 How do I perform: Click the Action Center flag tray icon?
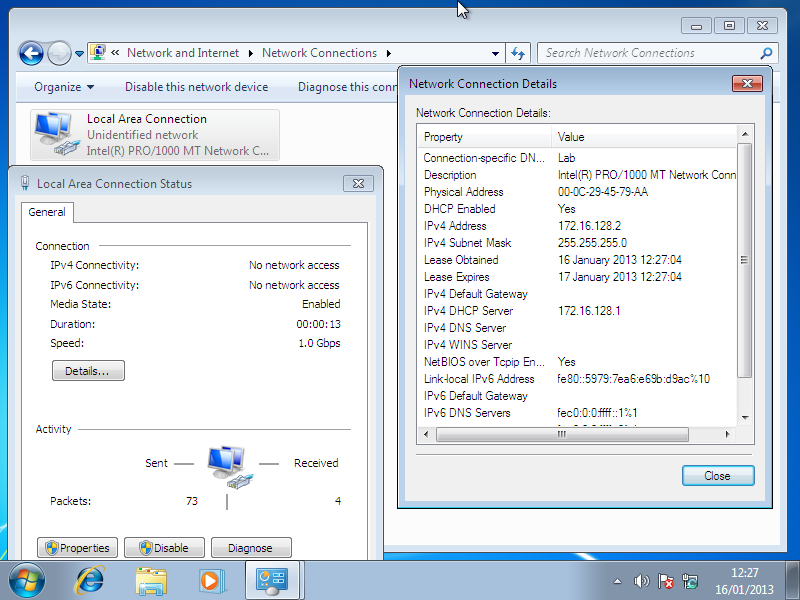(665, 581)
